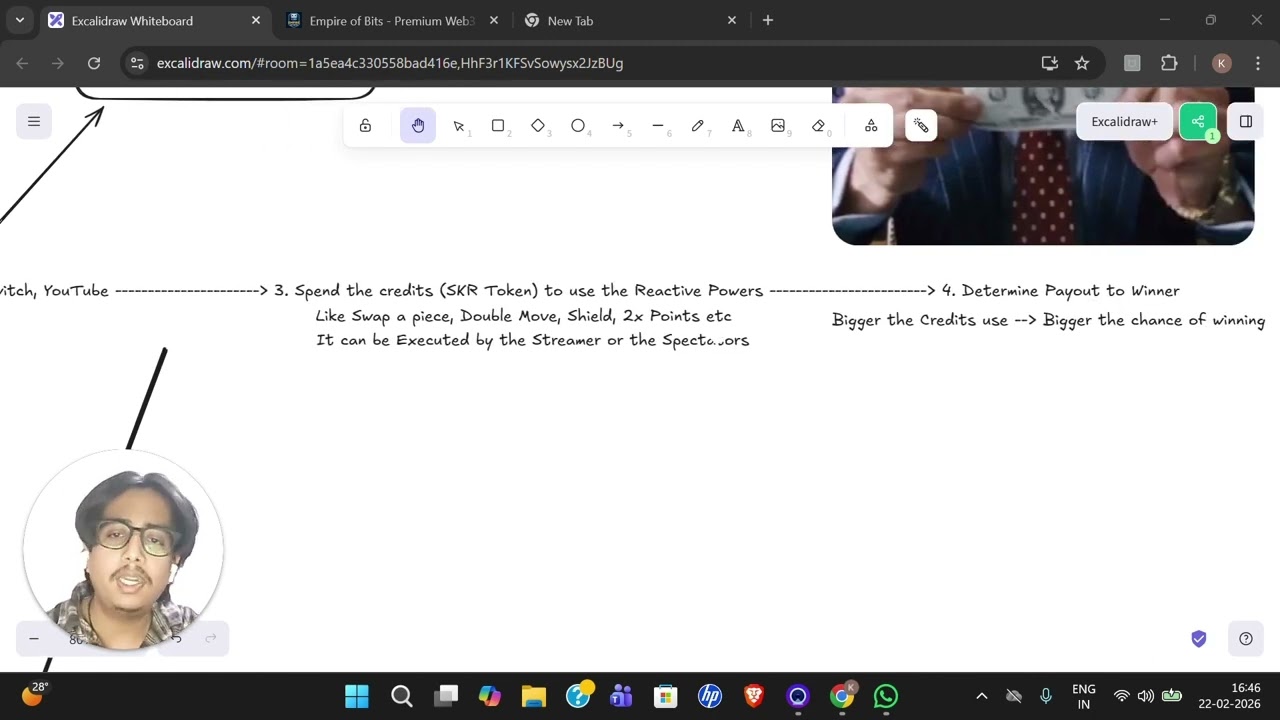Select the Diamond shape tool
Image resolution: width=1280 pixels, height=720 pixels.
[538, 126]
